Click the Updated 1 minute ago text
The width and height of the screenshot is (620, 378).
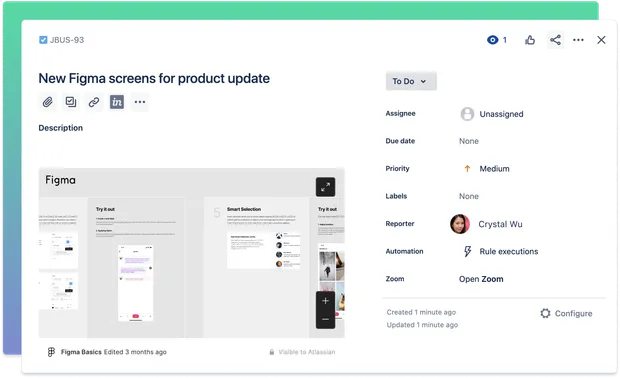(422, 325)
